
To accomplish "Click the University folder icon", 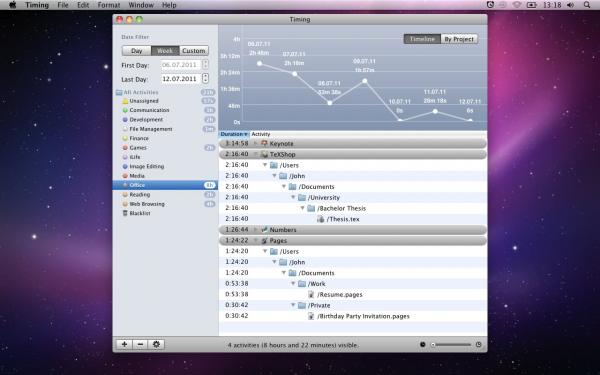I will pyautogui.click(x=302, y=197).
